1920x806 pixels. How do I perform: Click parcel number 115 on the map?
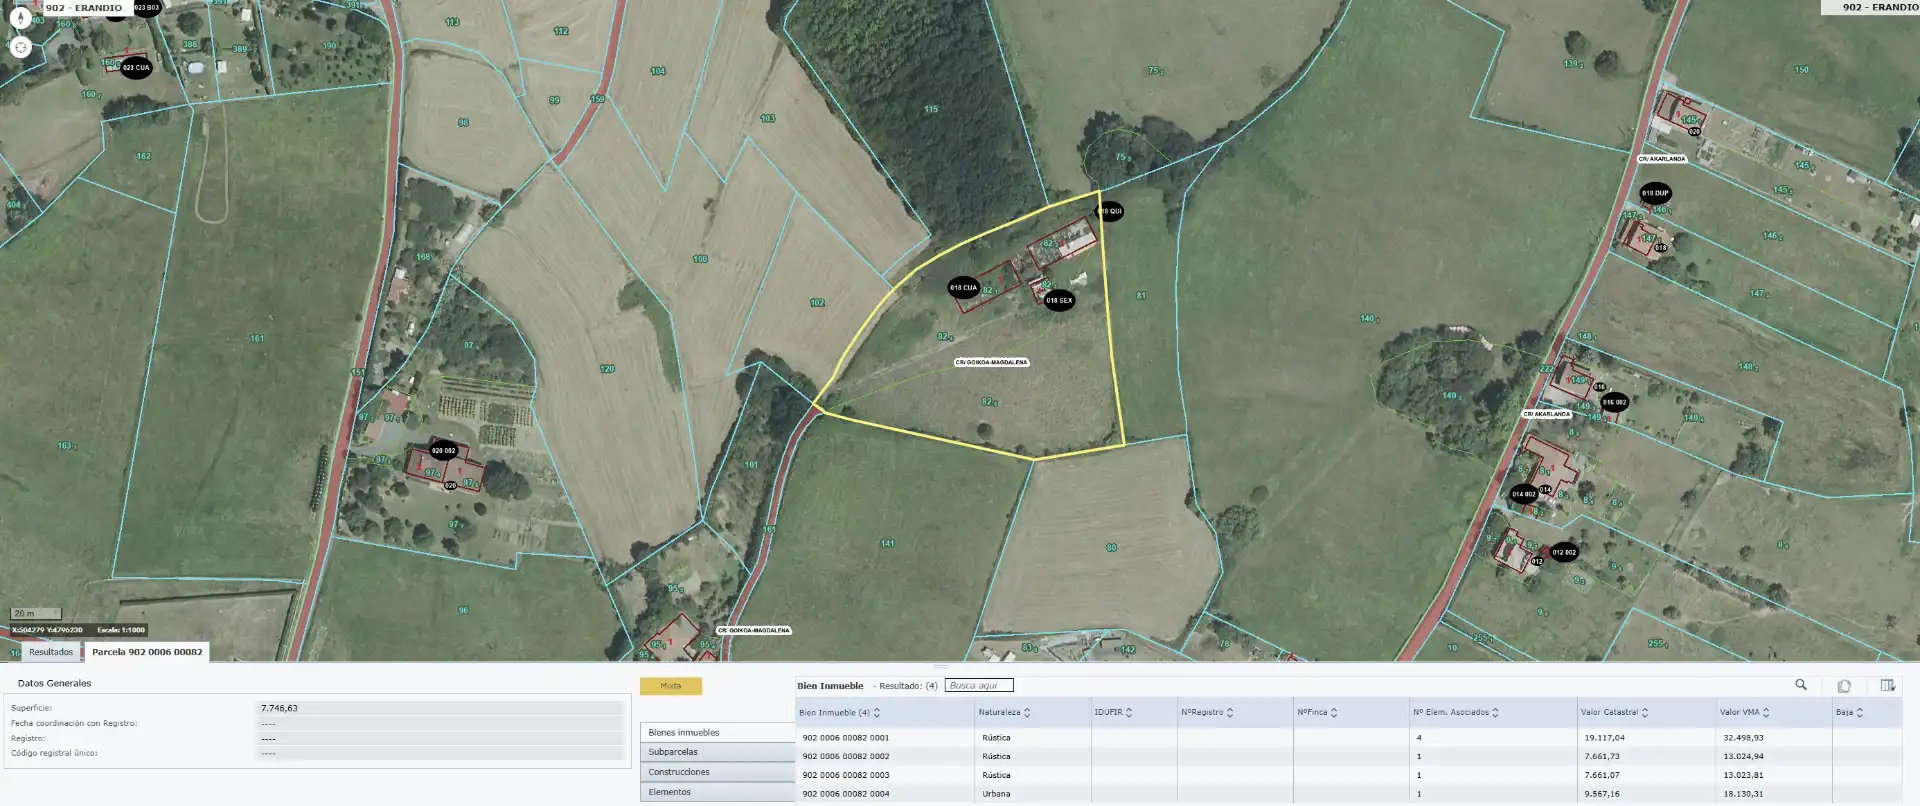tap(931, 109)
